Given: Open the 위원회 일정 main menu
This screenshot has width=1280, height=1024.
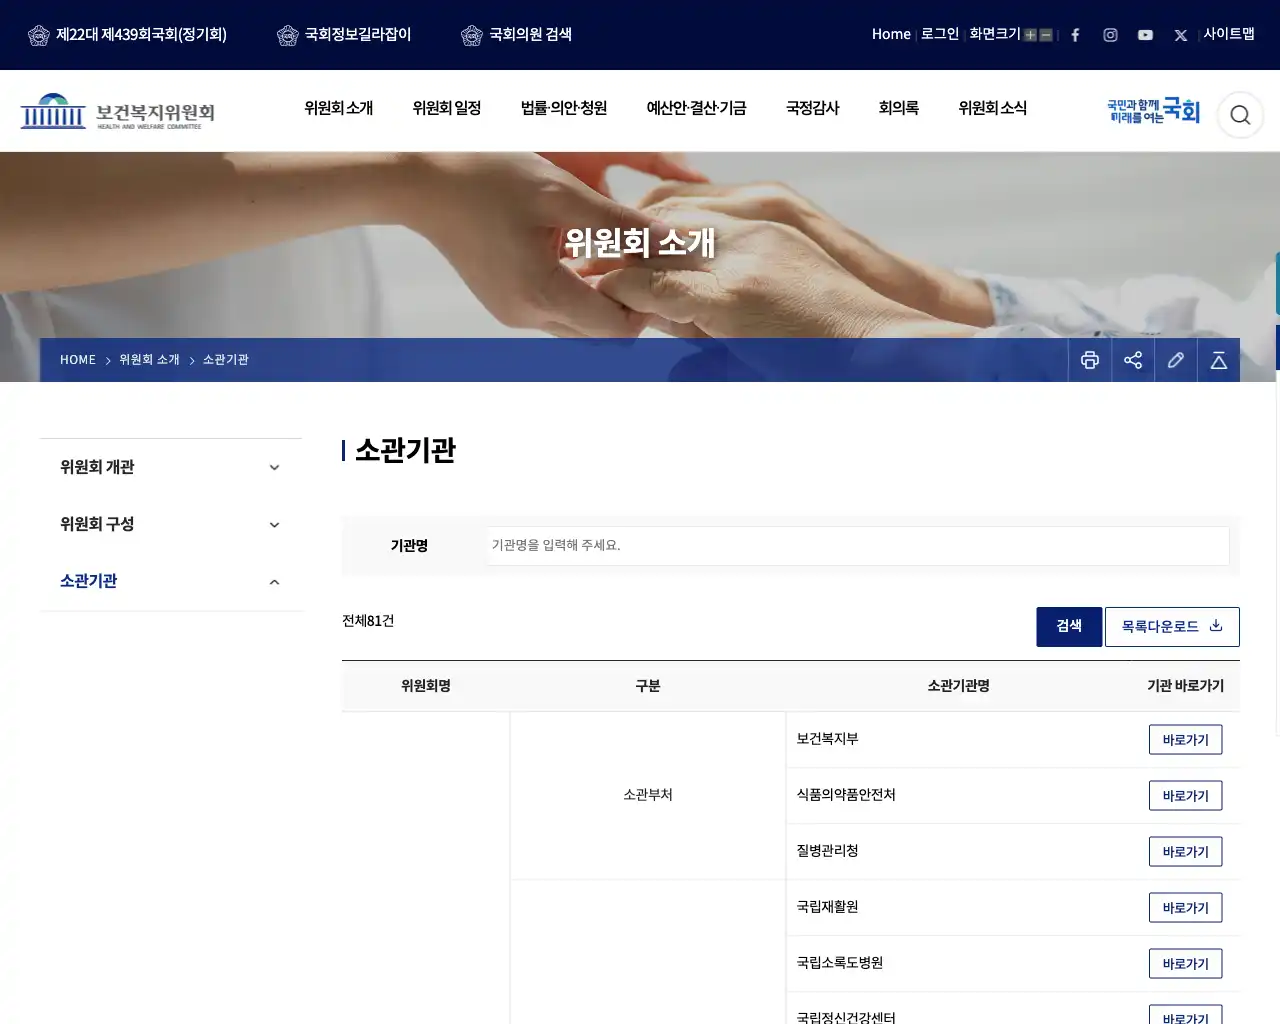Looking at the screenshot, I should point(447,108).
